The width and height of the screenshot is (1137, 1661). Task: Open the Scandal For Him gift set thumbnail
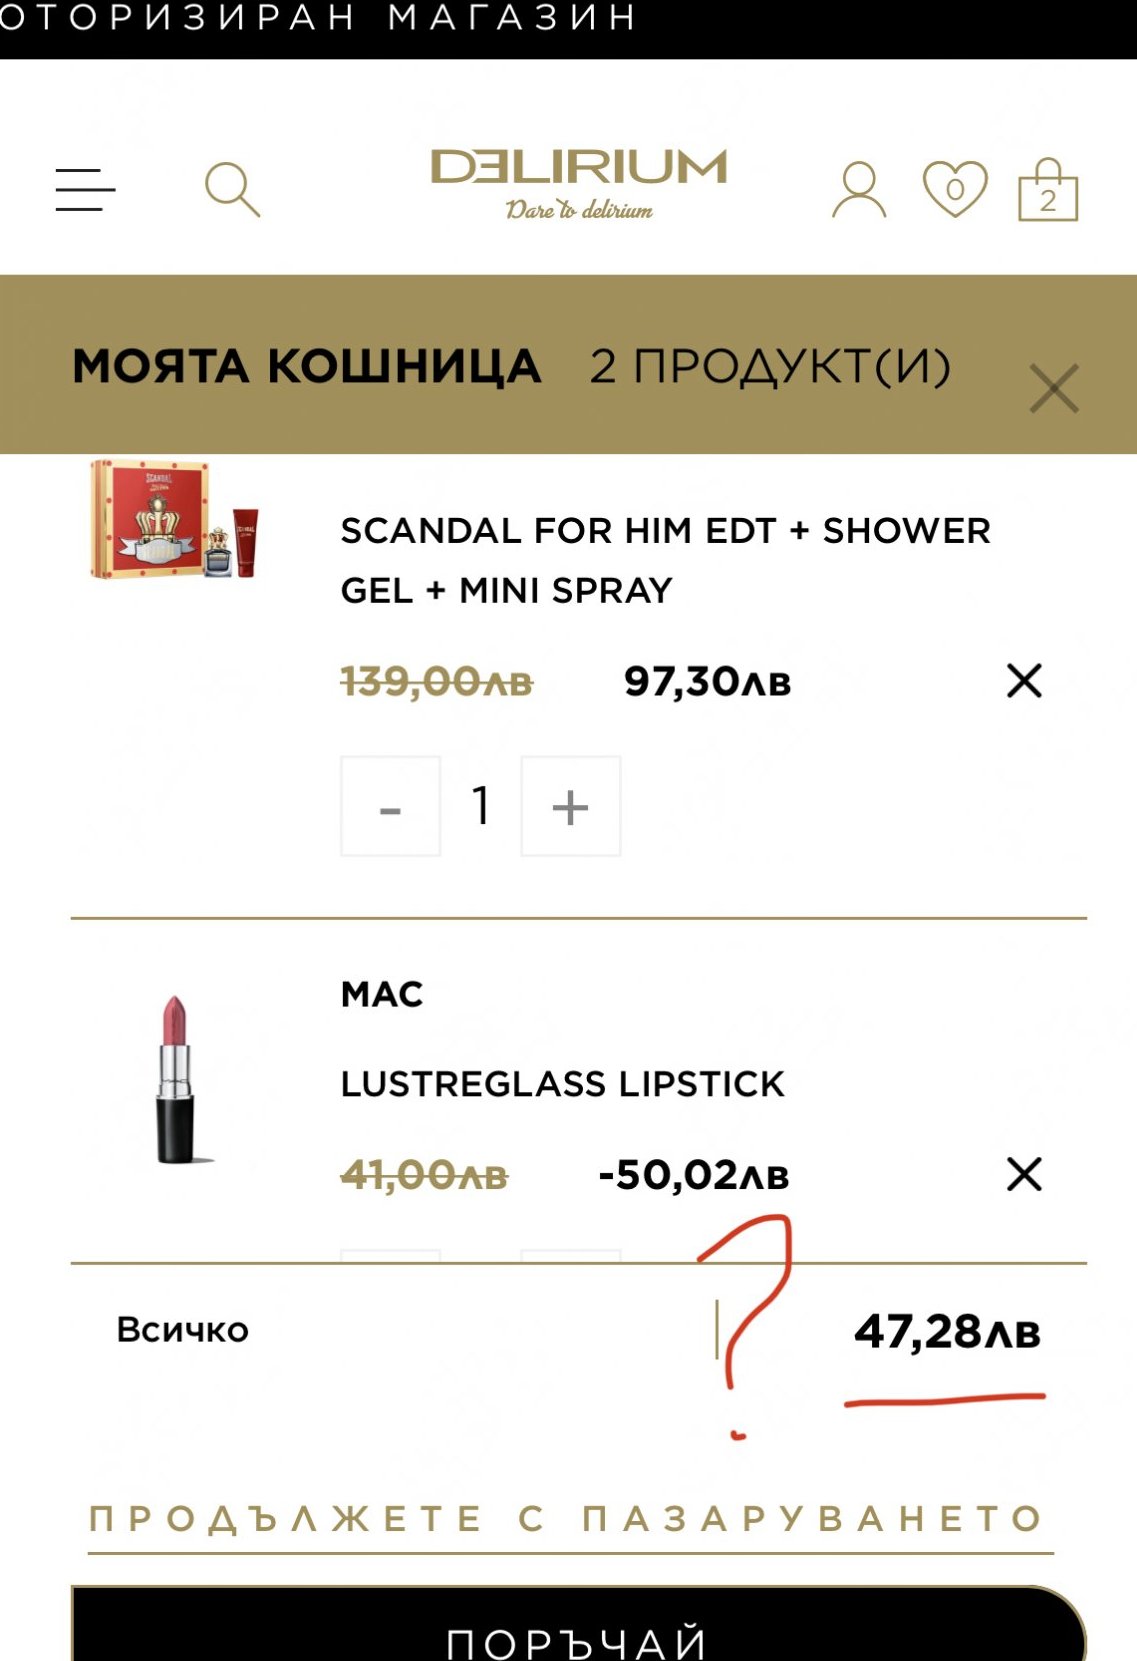point(175,520)
